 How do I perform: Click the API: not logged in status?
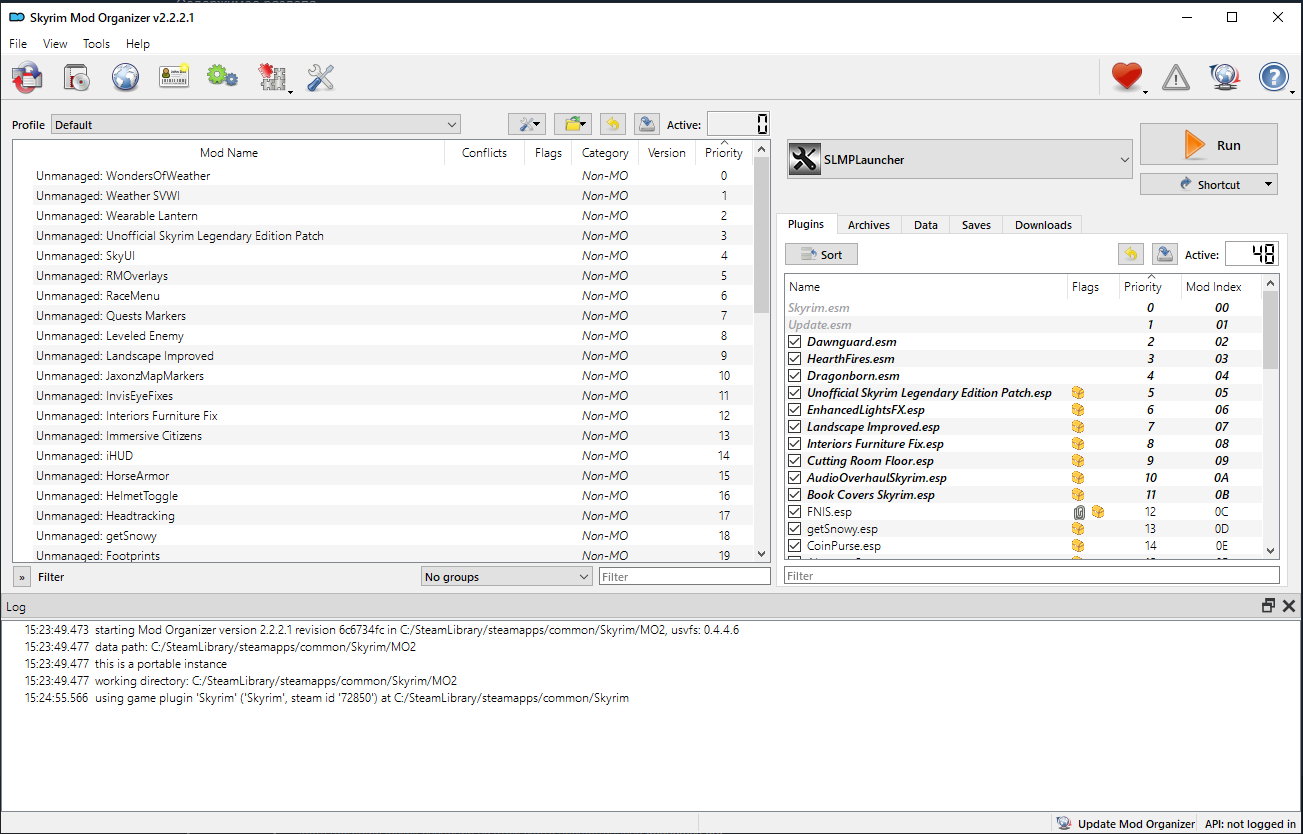1250,824
